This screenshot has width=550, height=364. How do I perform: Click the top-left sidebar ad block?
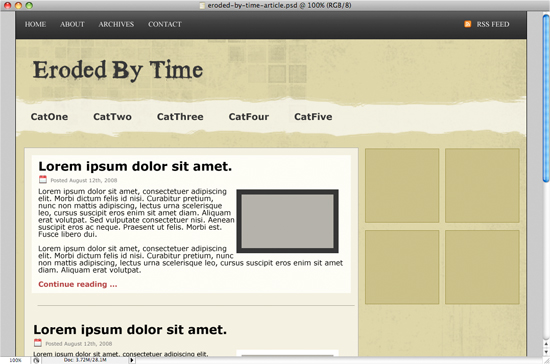pyautogui.click(x=402, y=186)
